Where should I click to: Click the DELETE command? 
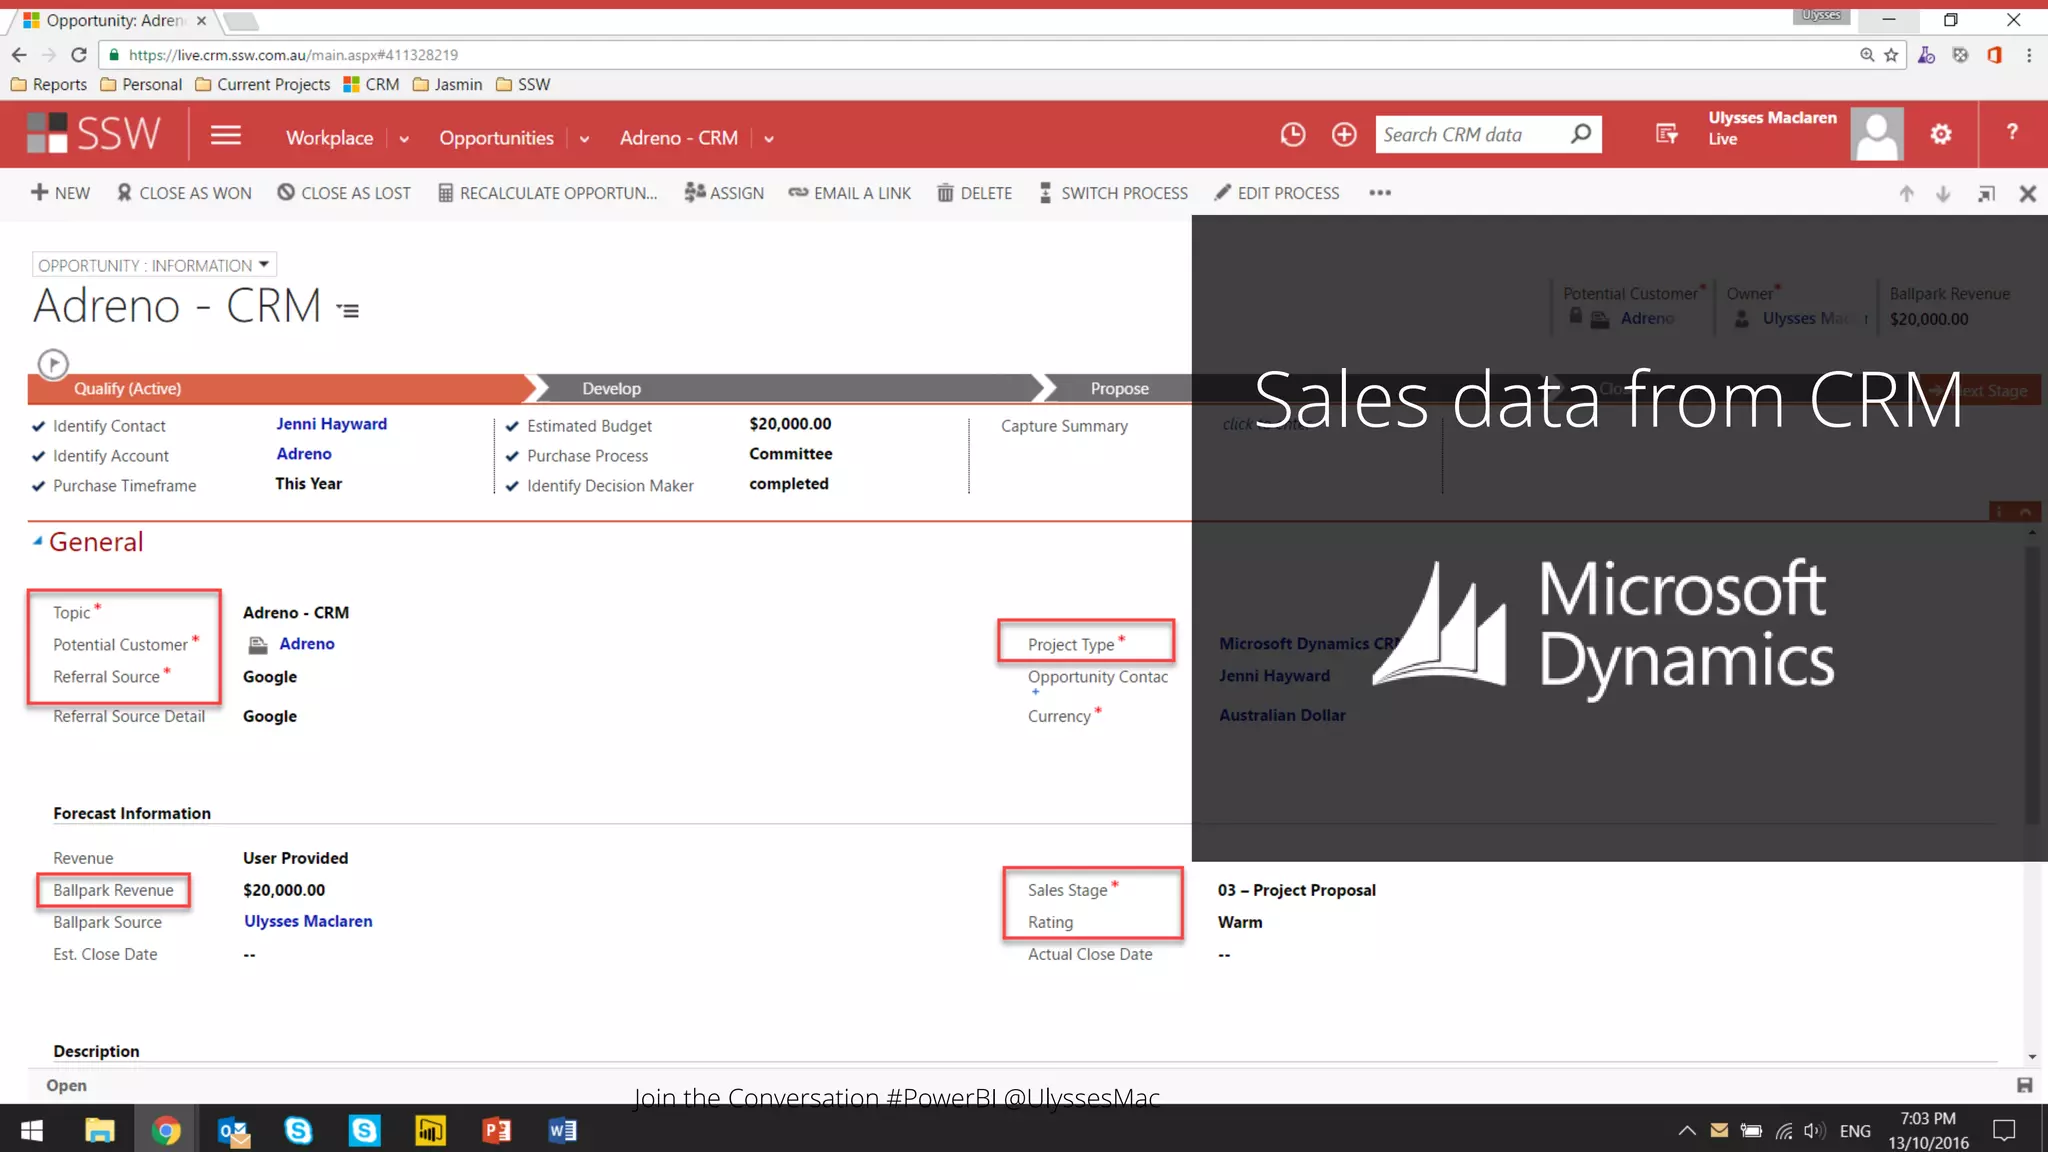(x=974, y=193)
